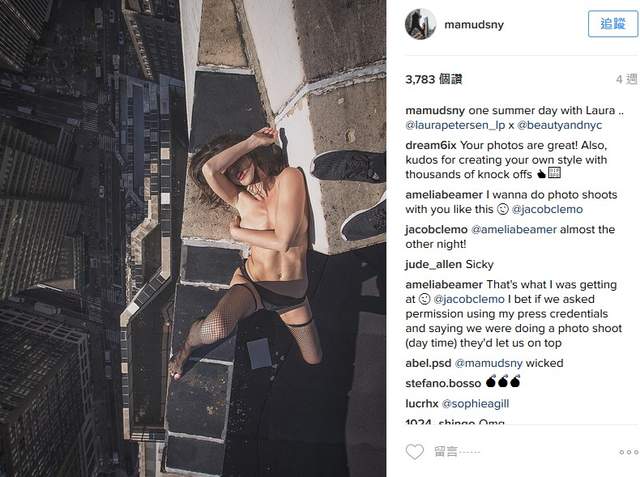Click @ameliabeamer mention in jacobclemo's comment
Image resolution: width=640 pixels, height=477 pixels.
[514, 230]
